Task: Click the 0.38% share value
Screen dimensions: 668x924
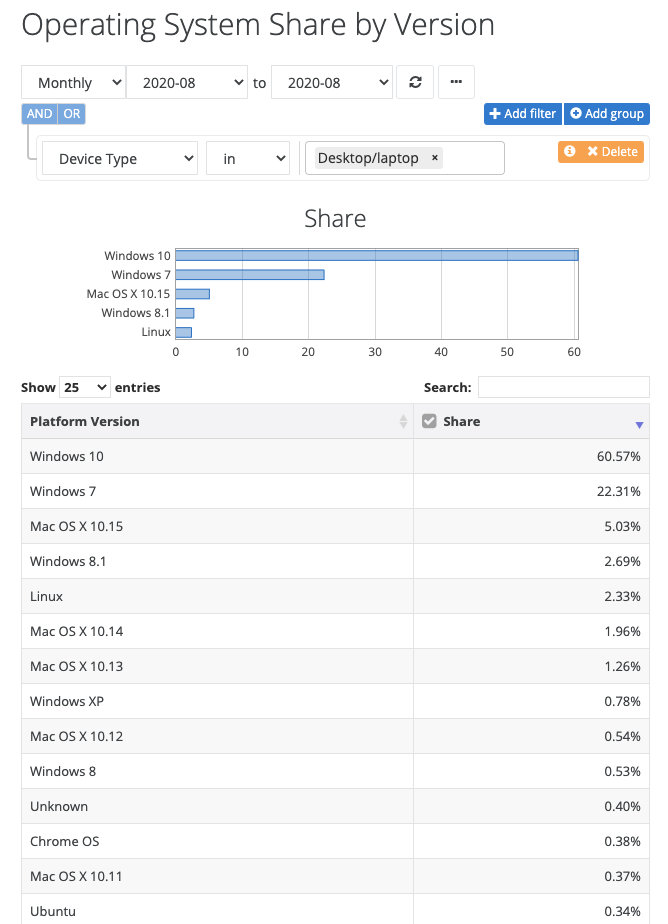Action: pyautogui.click(x=622, y=841)
